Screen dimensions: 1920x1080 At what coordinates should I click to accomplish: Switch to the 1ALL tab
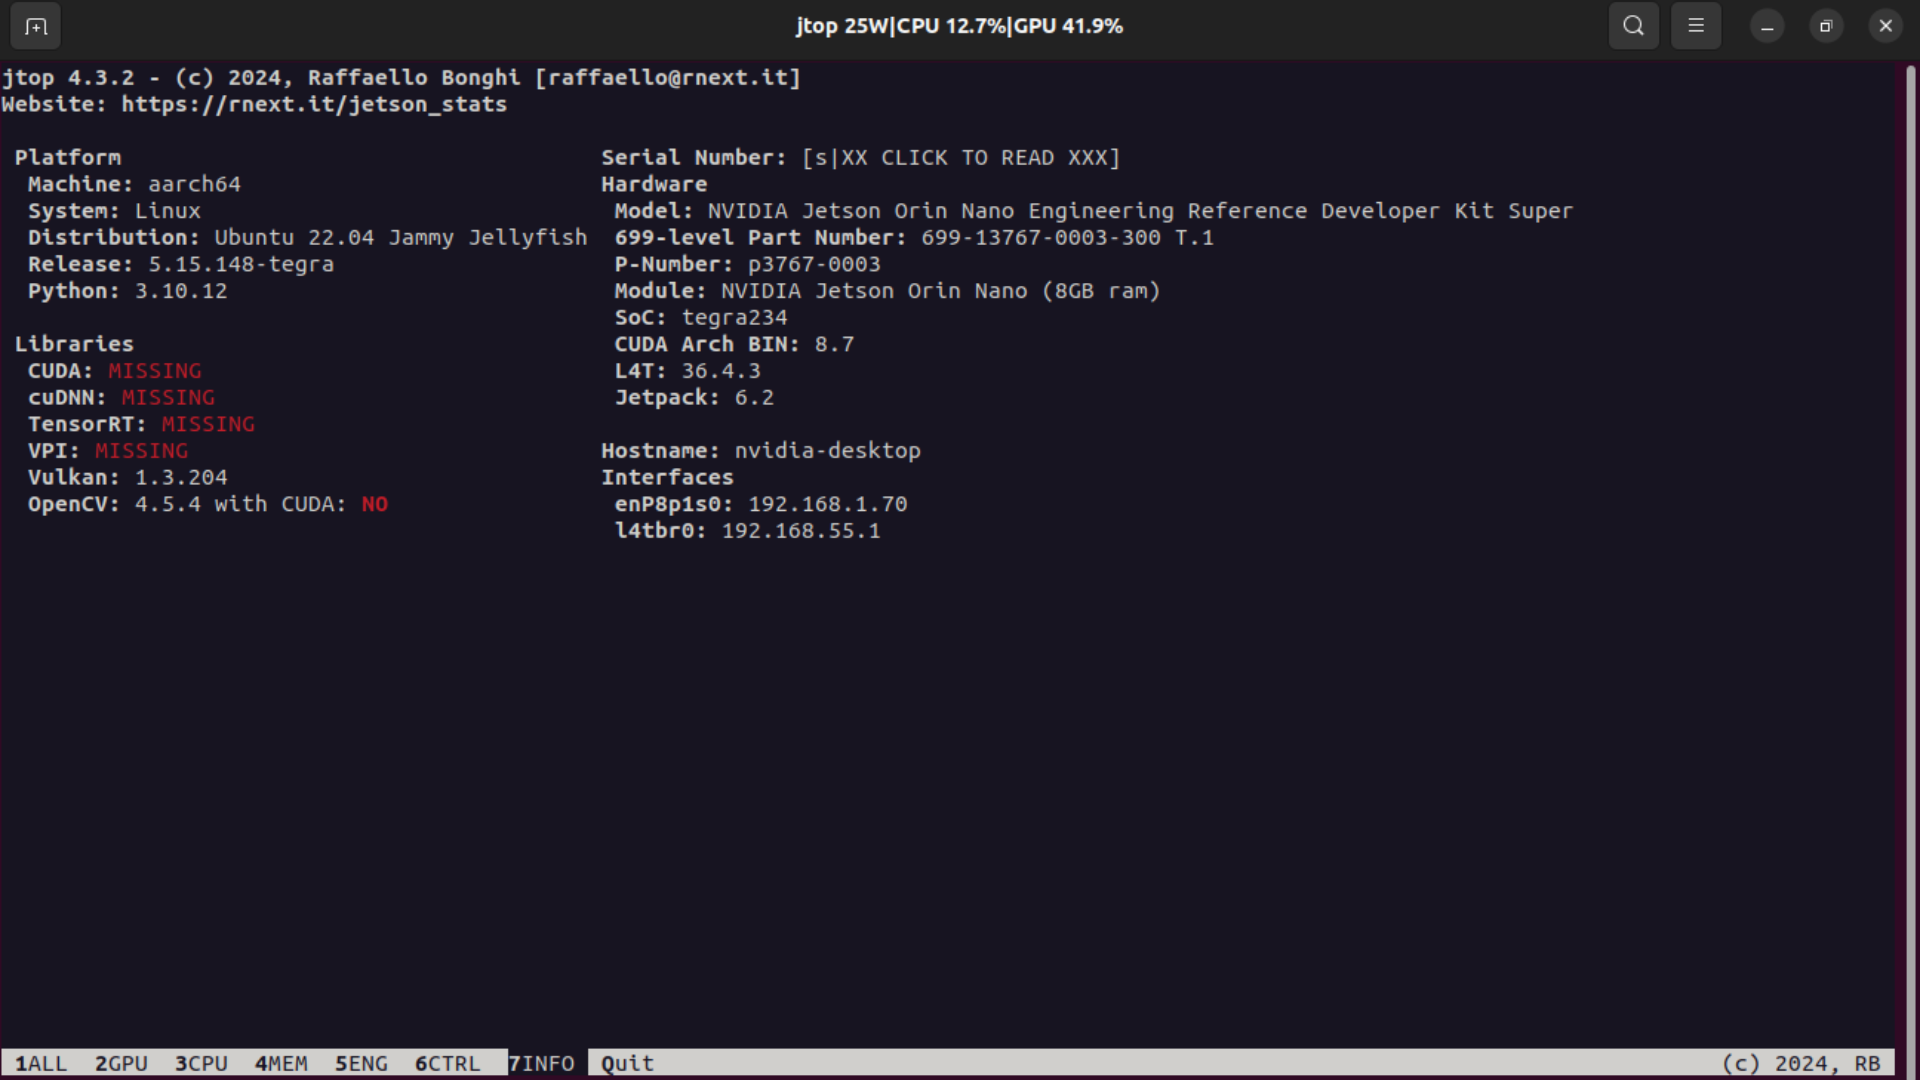pyautogui.click(x=41, y=1063)
